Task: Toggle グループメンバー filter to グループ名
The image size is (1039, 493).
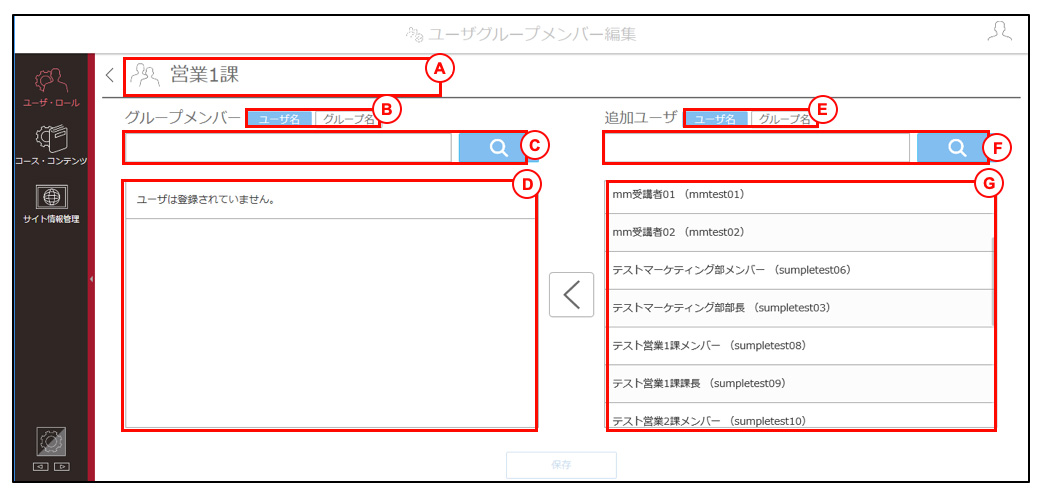Action: [346, 119]
